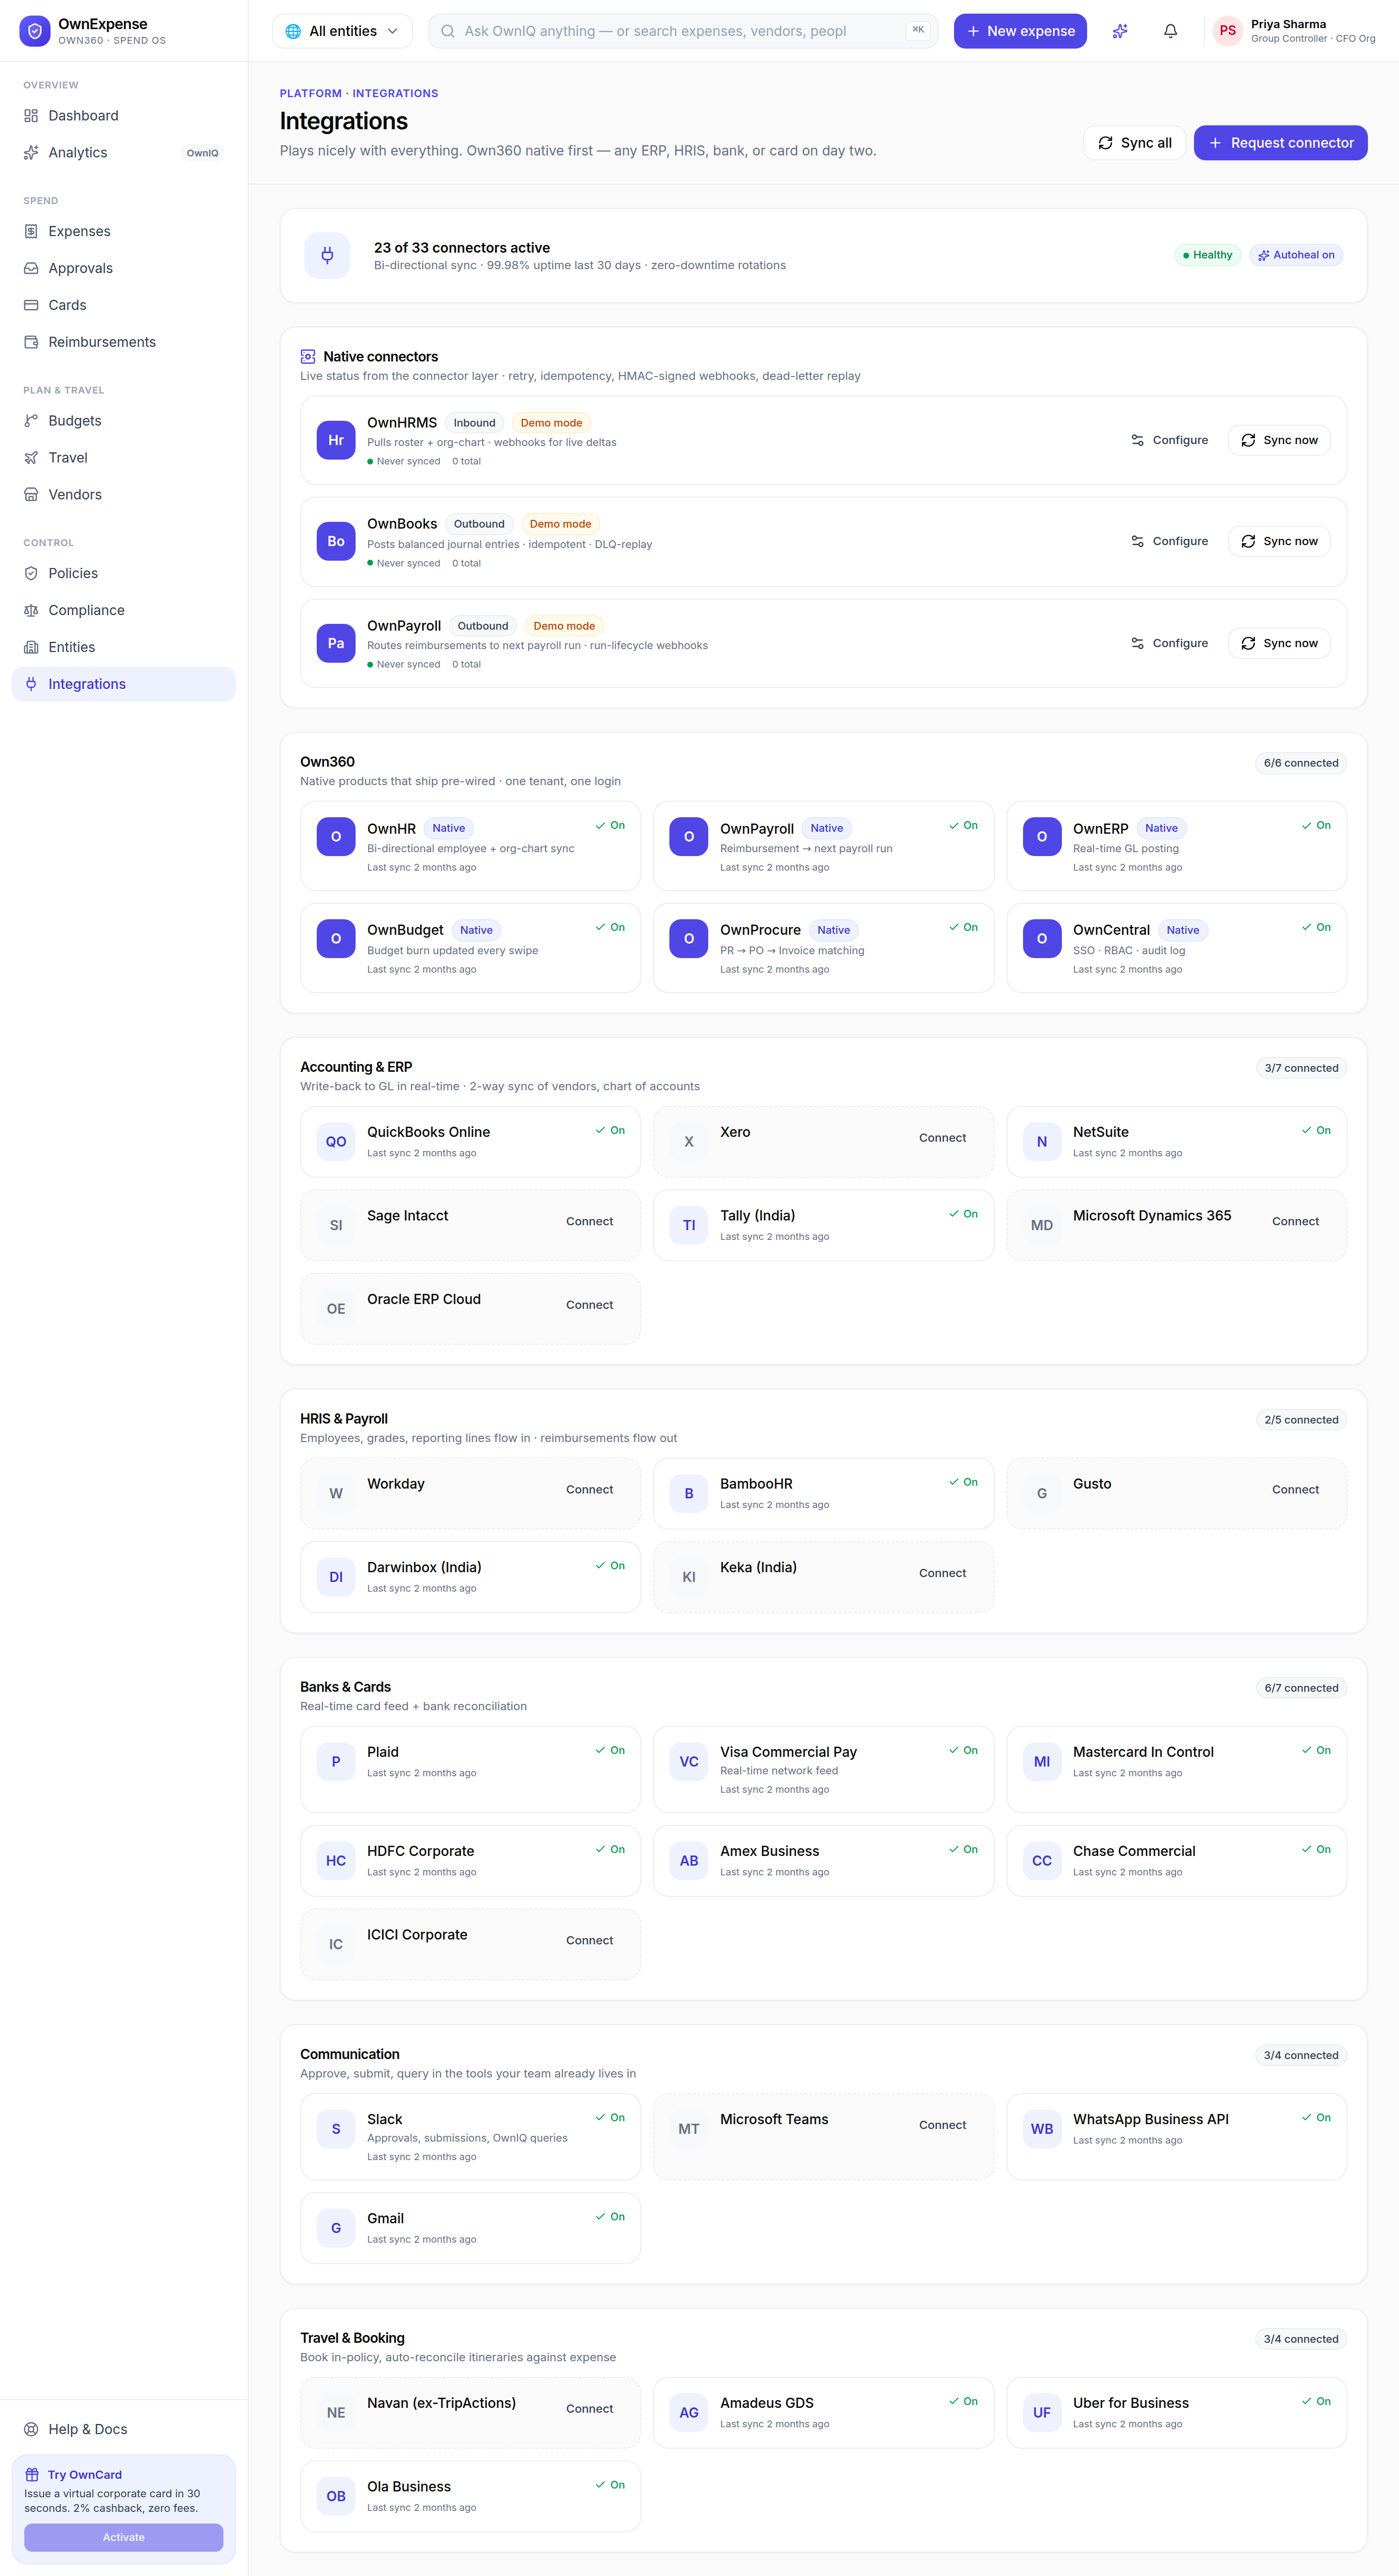
Task: Click the Ola Business 'OB' icon
Action: [x=336, y=2496]
